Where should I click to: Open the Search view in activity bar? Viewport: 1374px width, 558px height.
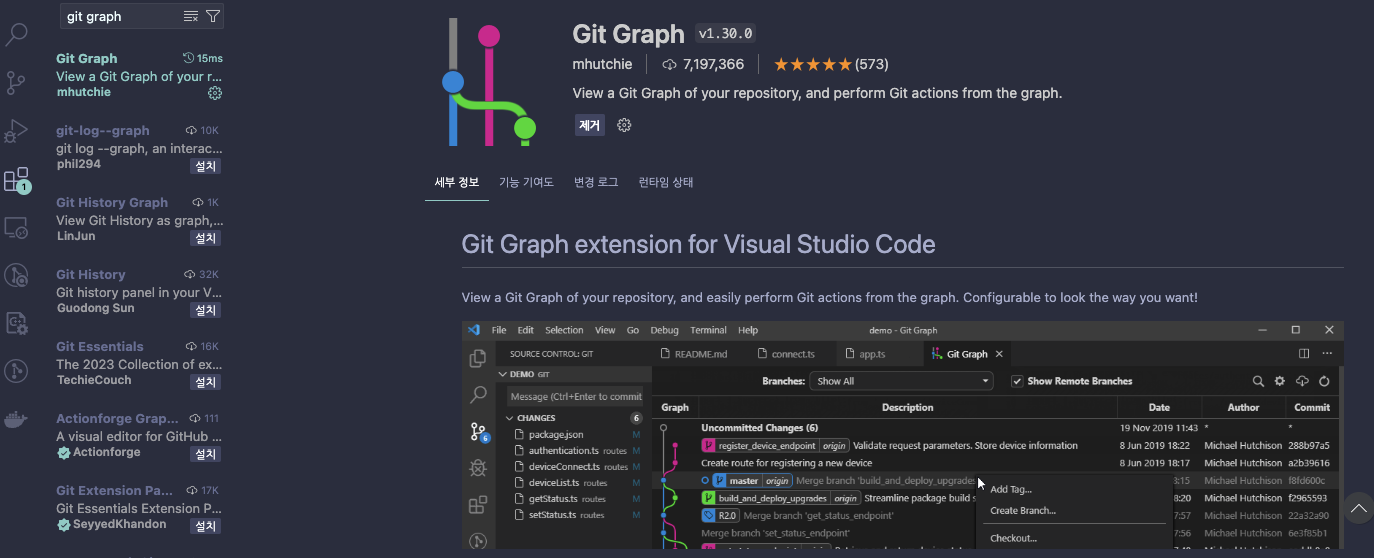pos(17,34)
